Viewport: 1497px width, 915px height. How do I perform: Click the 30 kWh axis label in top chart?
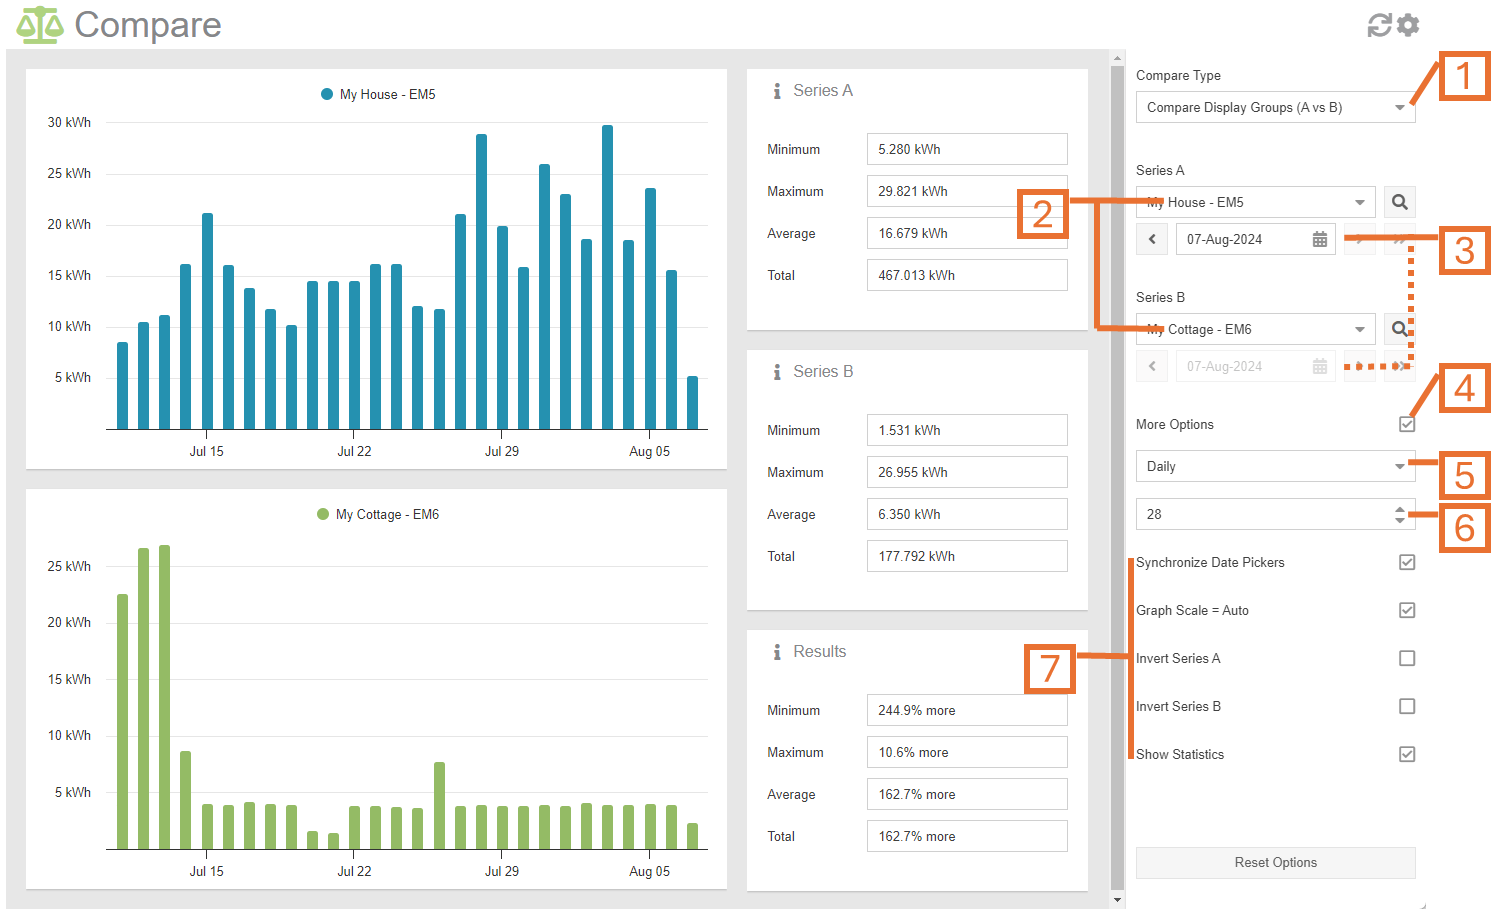[x=69, y=122]
